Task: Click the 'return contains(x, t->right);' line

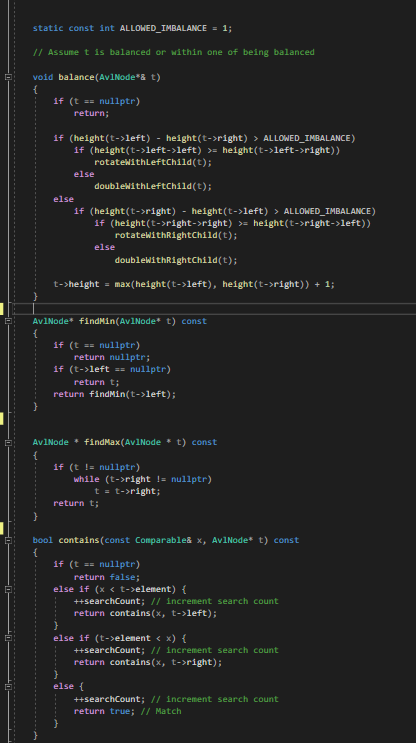Action: click(148, 662)
